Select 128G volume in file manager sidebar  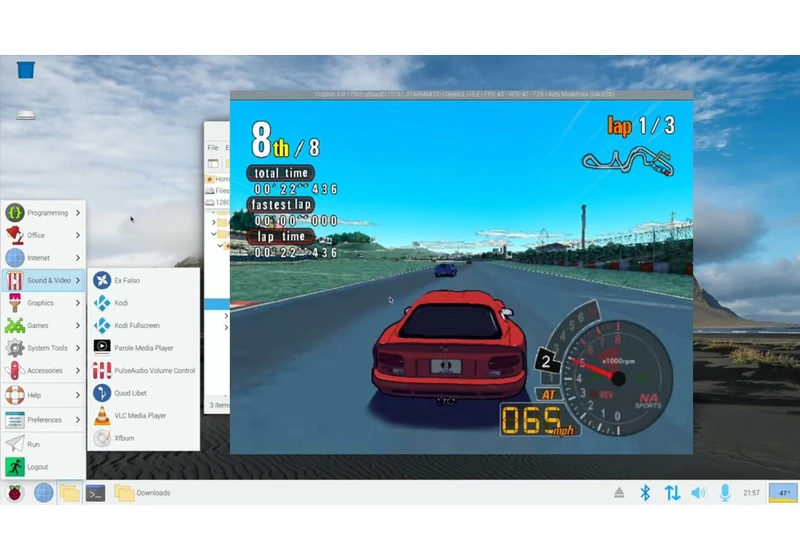click(218, 202)
